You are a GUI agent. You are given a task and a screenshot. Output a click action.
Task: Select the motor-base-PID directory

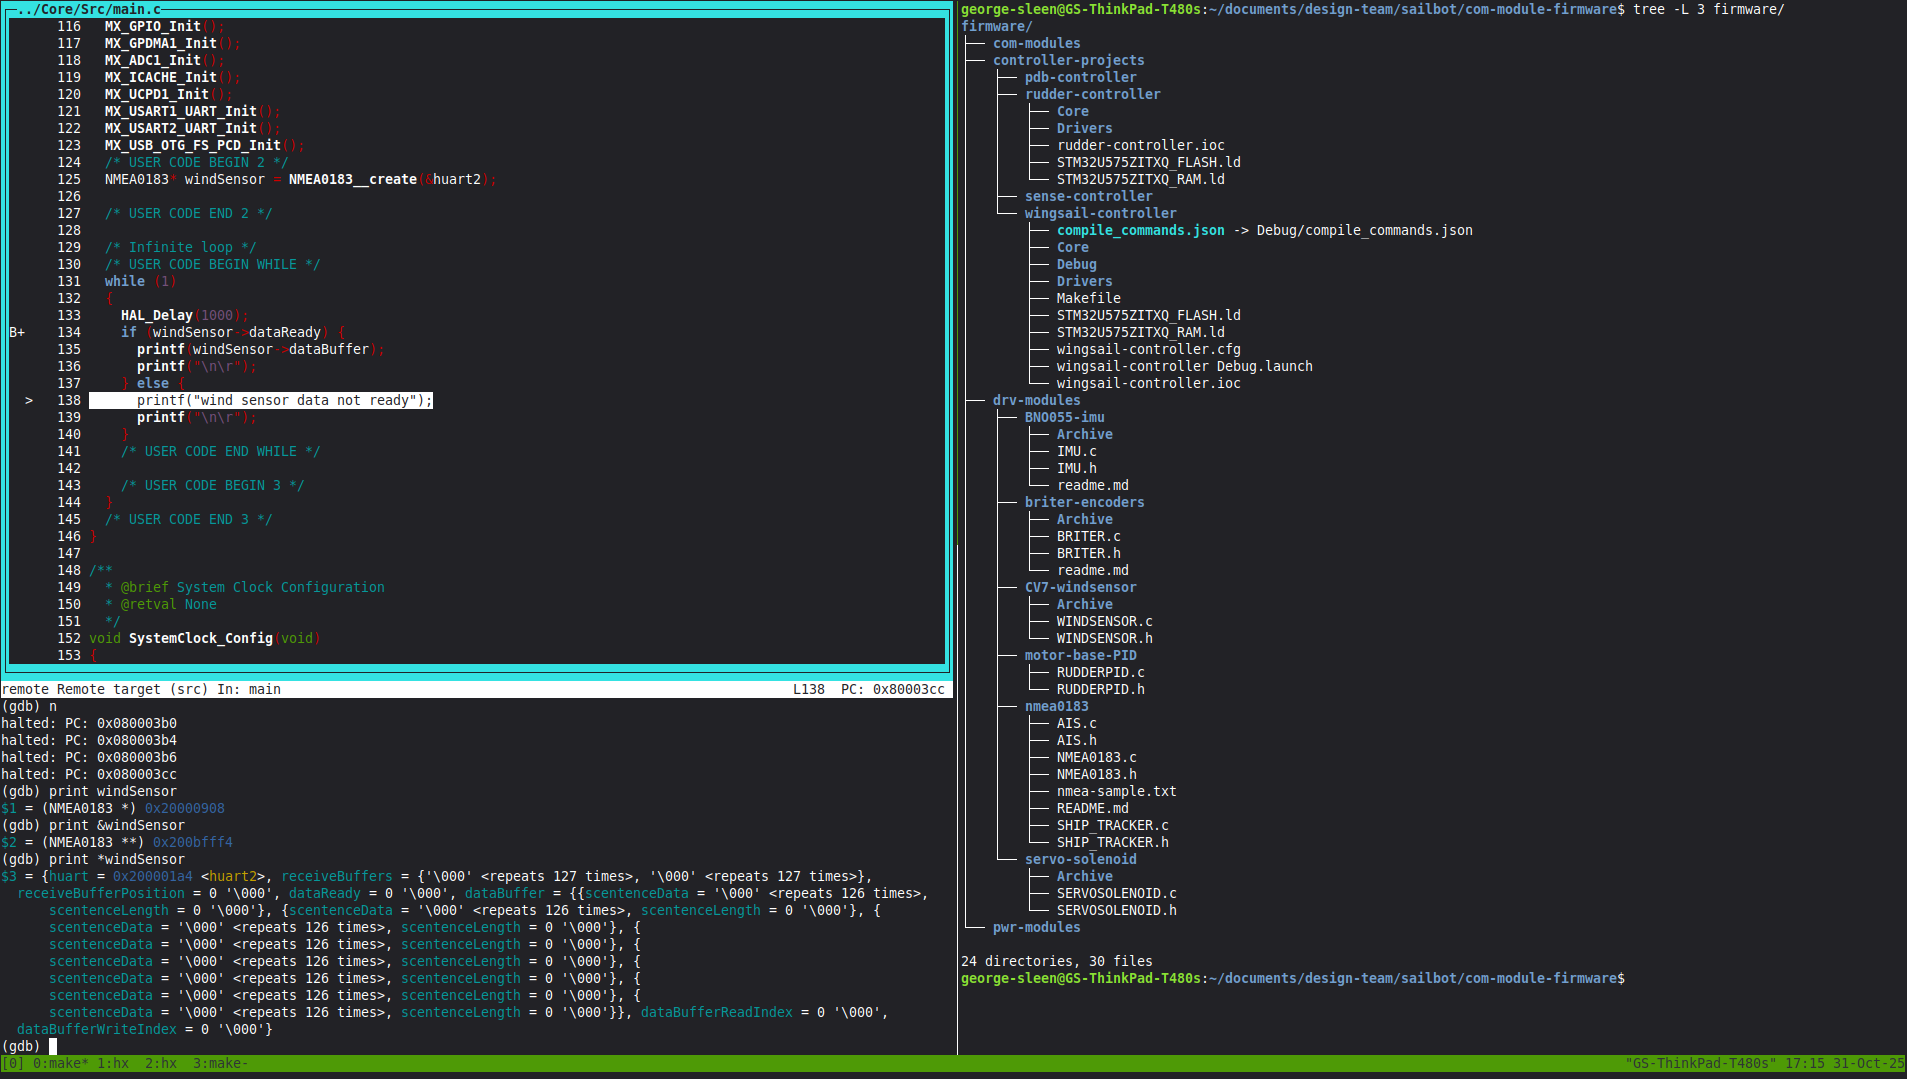(x=1081, y=655)
